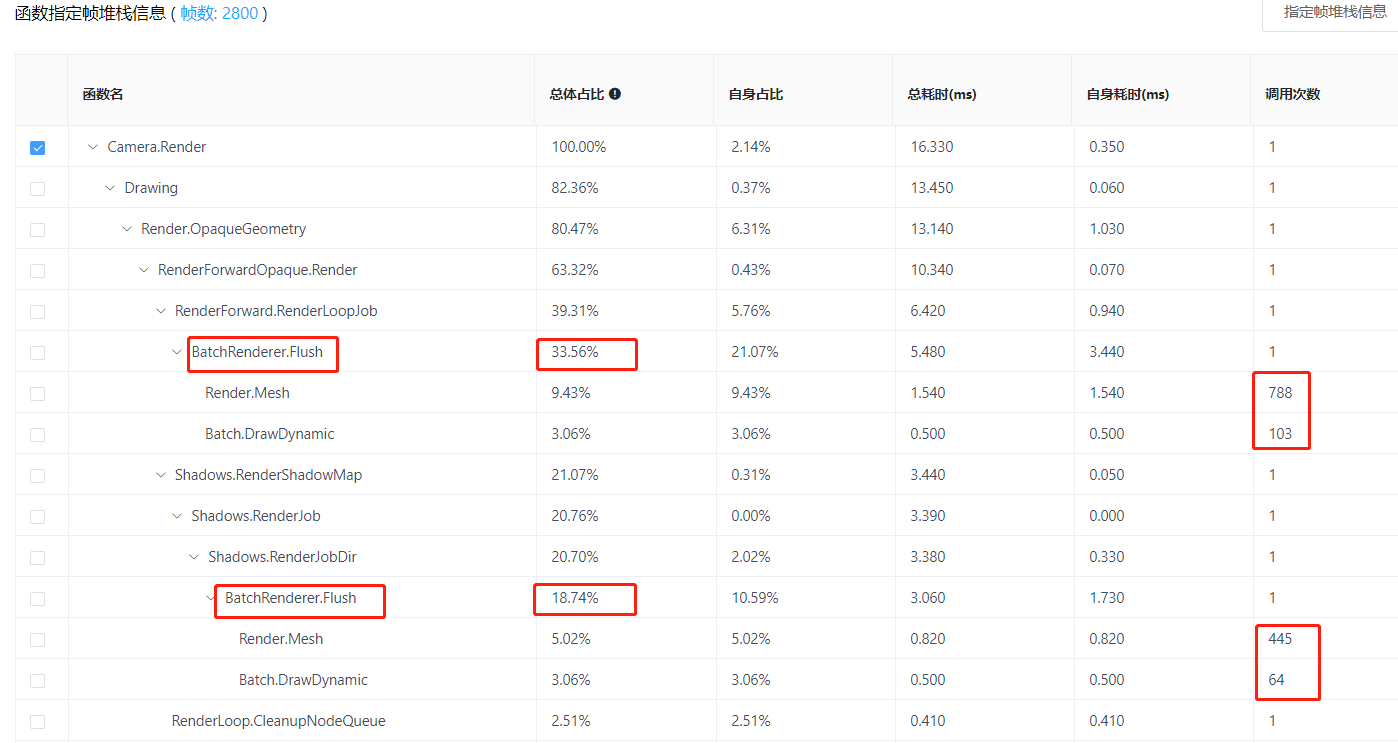Select the first Render.Mesh row
Screen dimensions: 1398x743
[x=707, y=393]
